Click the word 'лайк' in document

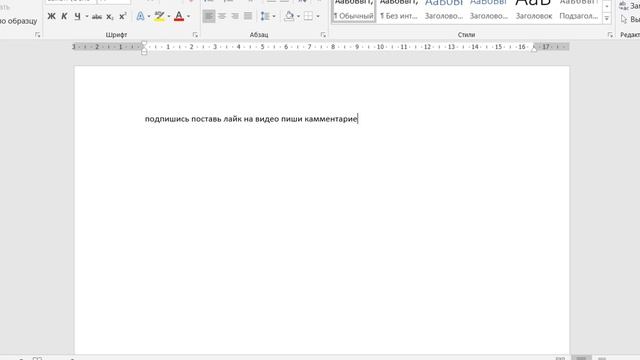[232, 119]
